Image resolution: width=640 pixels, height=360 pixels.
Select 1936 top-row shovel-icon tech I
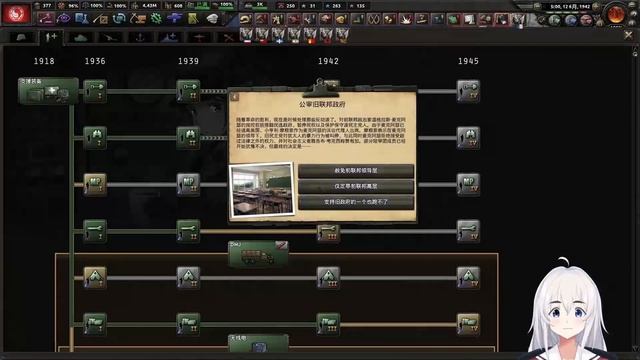click(95, 91)
